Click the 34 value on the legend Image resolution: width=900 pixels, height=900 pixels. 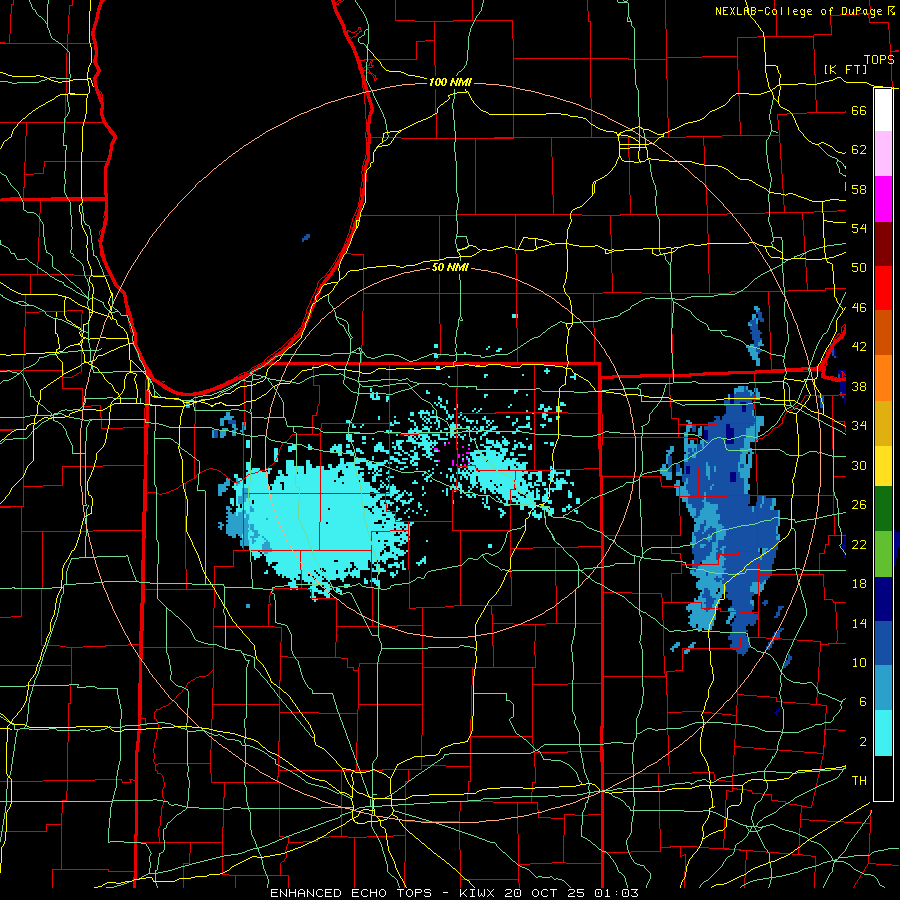(x=859, y=425)
